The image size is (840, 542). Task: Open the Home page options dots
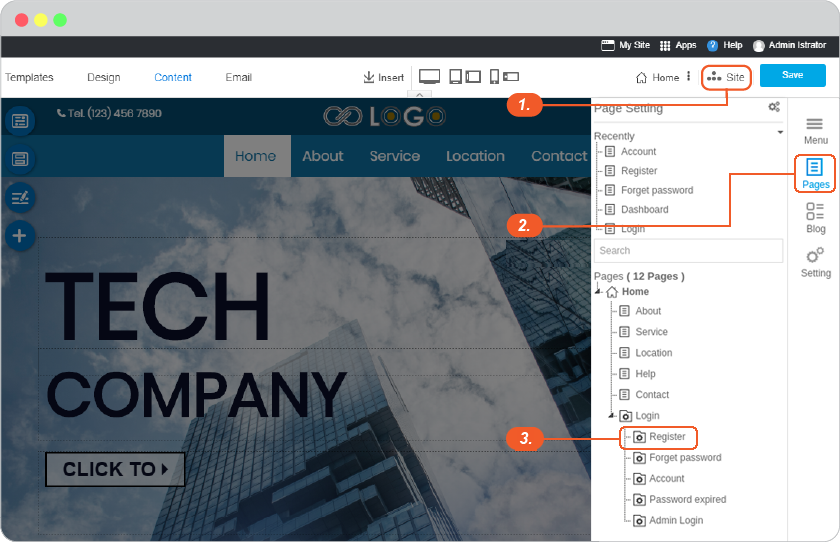point(688,77)
